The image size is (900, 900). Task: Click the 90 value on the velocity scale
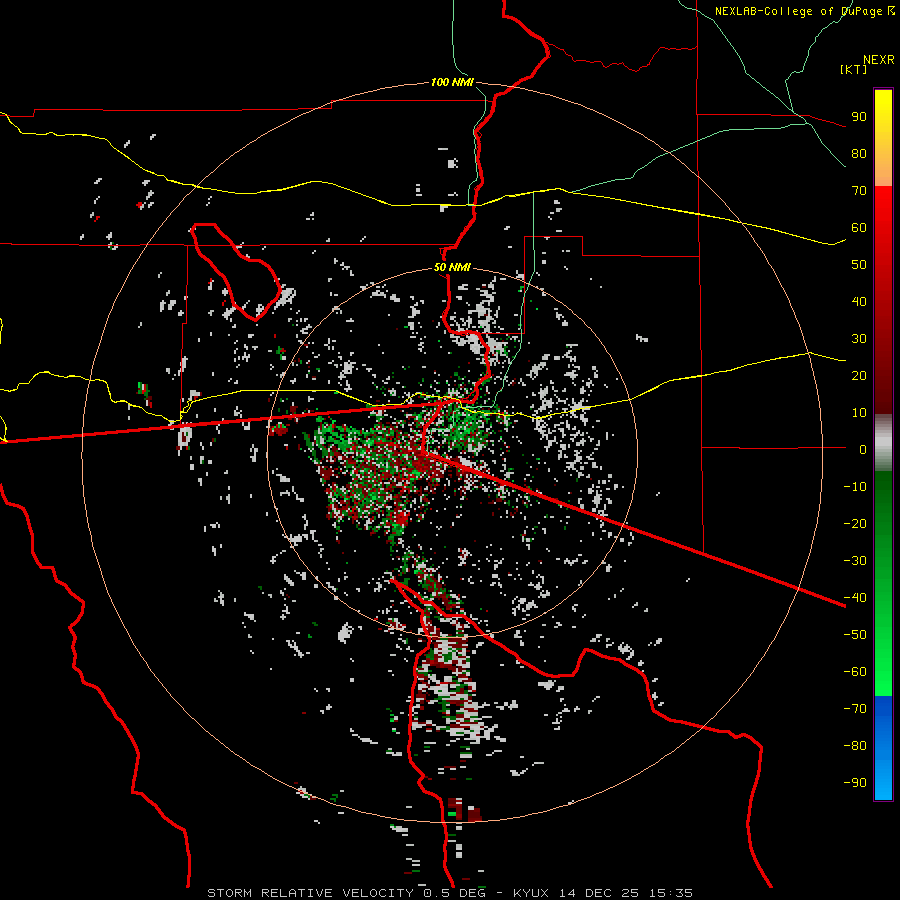pos(859,117)
